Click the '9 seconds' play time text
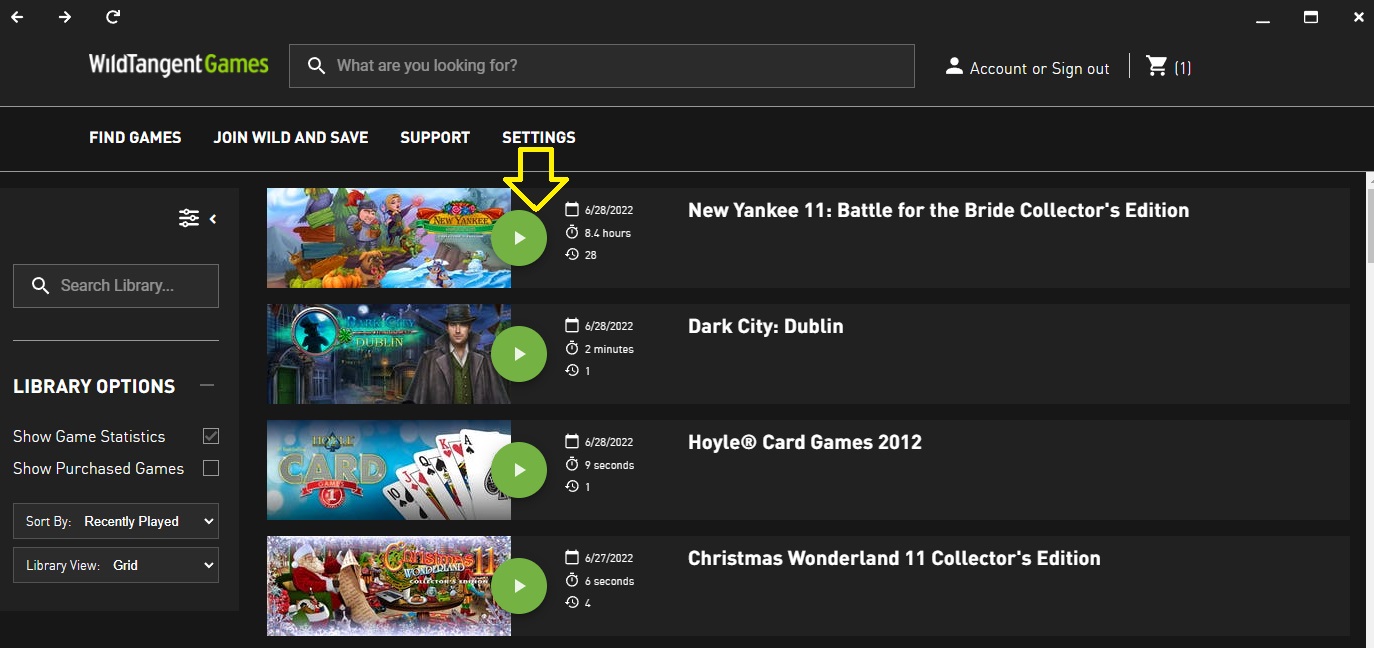The image size is (1374, 648). (x=609, y=465)
